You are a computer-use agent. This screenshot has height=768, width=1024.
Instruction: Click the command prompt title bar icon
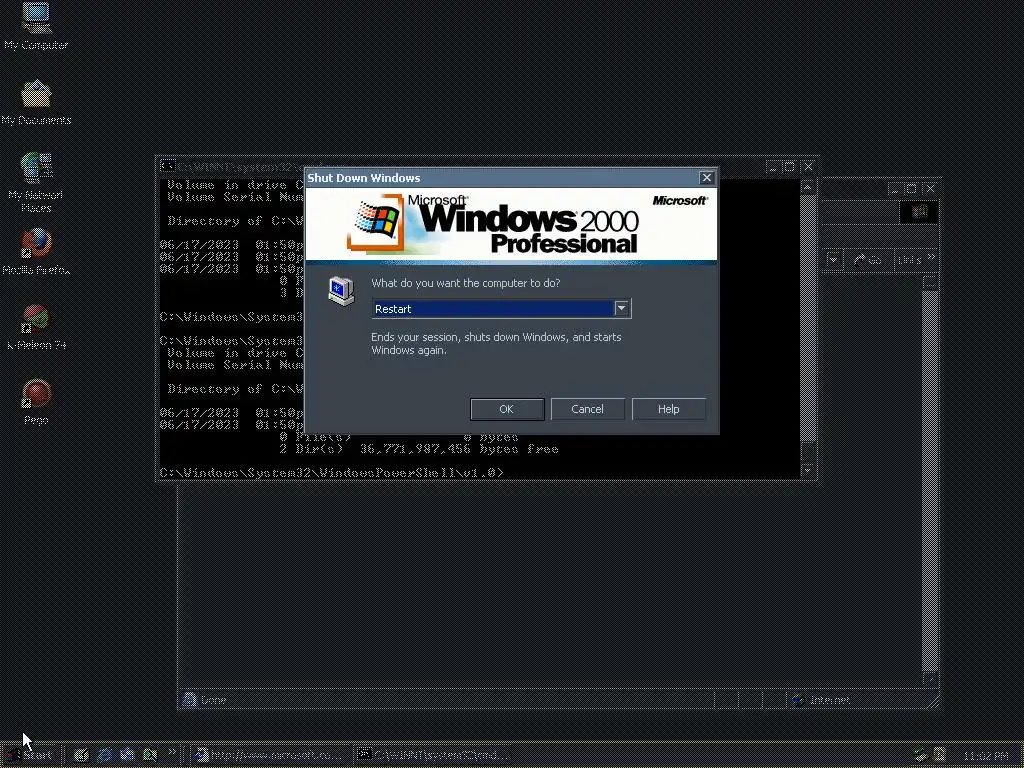(x=167, y=166)
